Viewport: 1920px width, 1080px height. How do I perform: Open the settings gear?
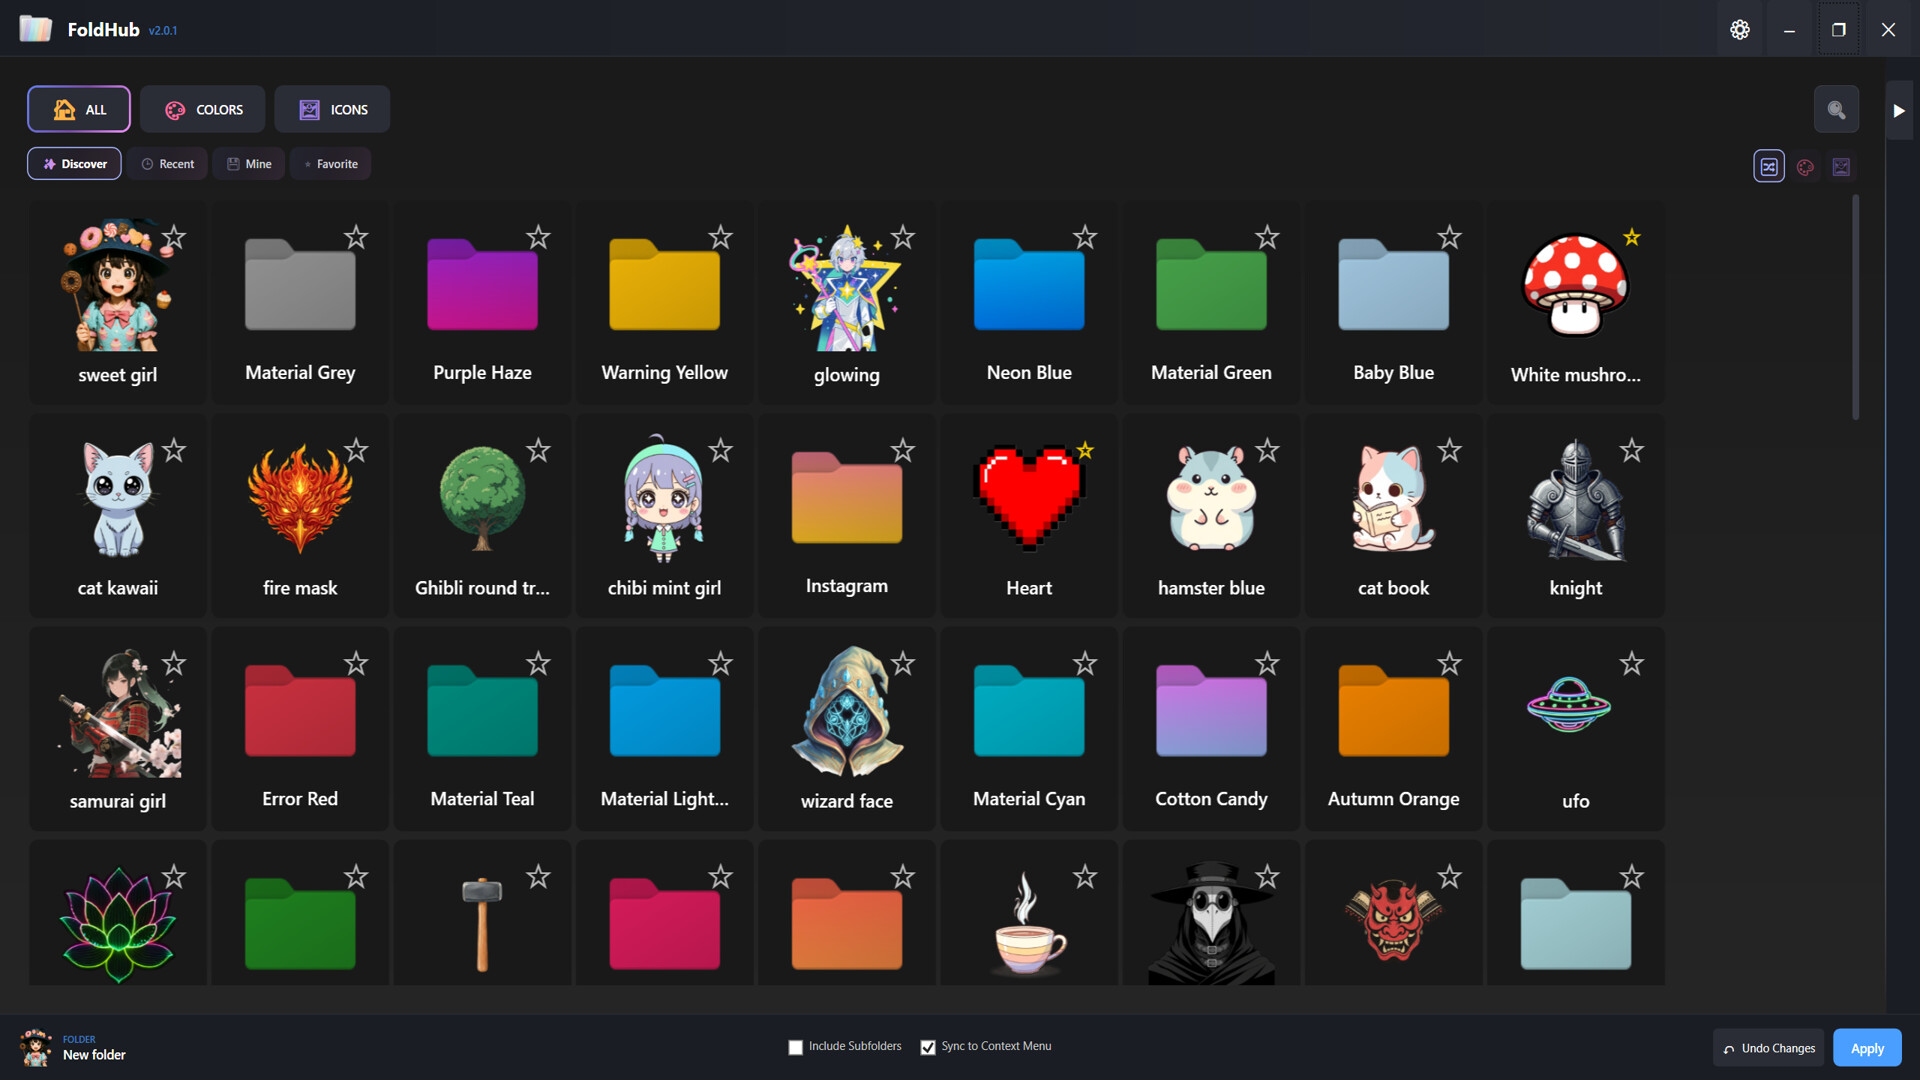1740,29
